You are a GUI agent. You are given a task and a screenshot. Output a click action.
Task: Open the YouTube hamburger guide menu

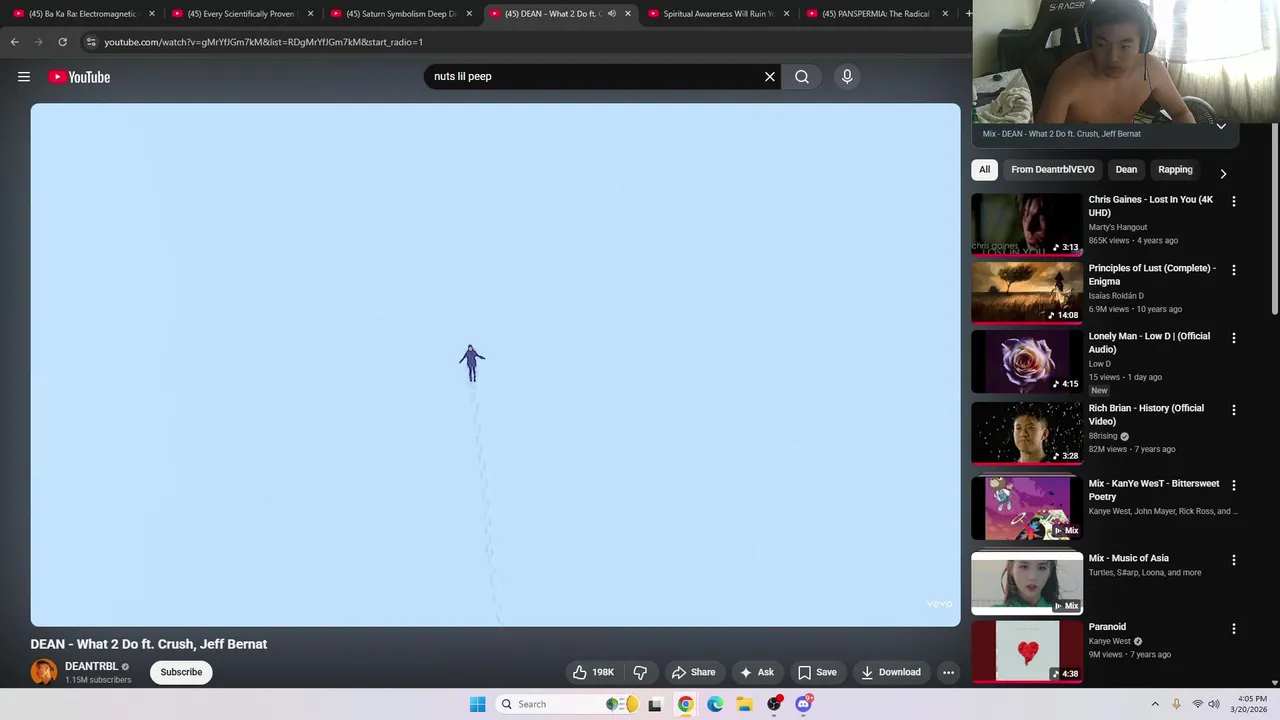[24, 77]
